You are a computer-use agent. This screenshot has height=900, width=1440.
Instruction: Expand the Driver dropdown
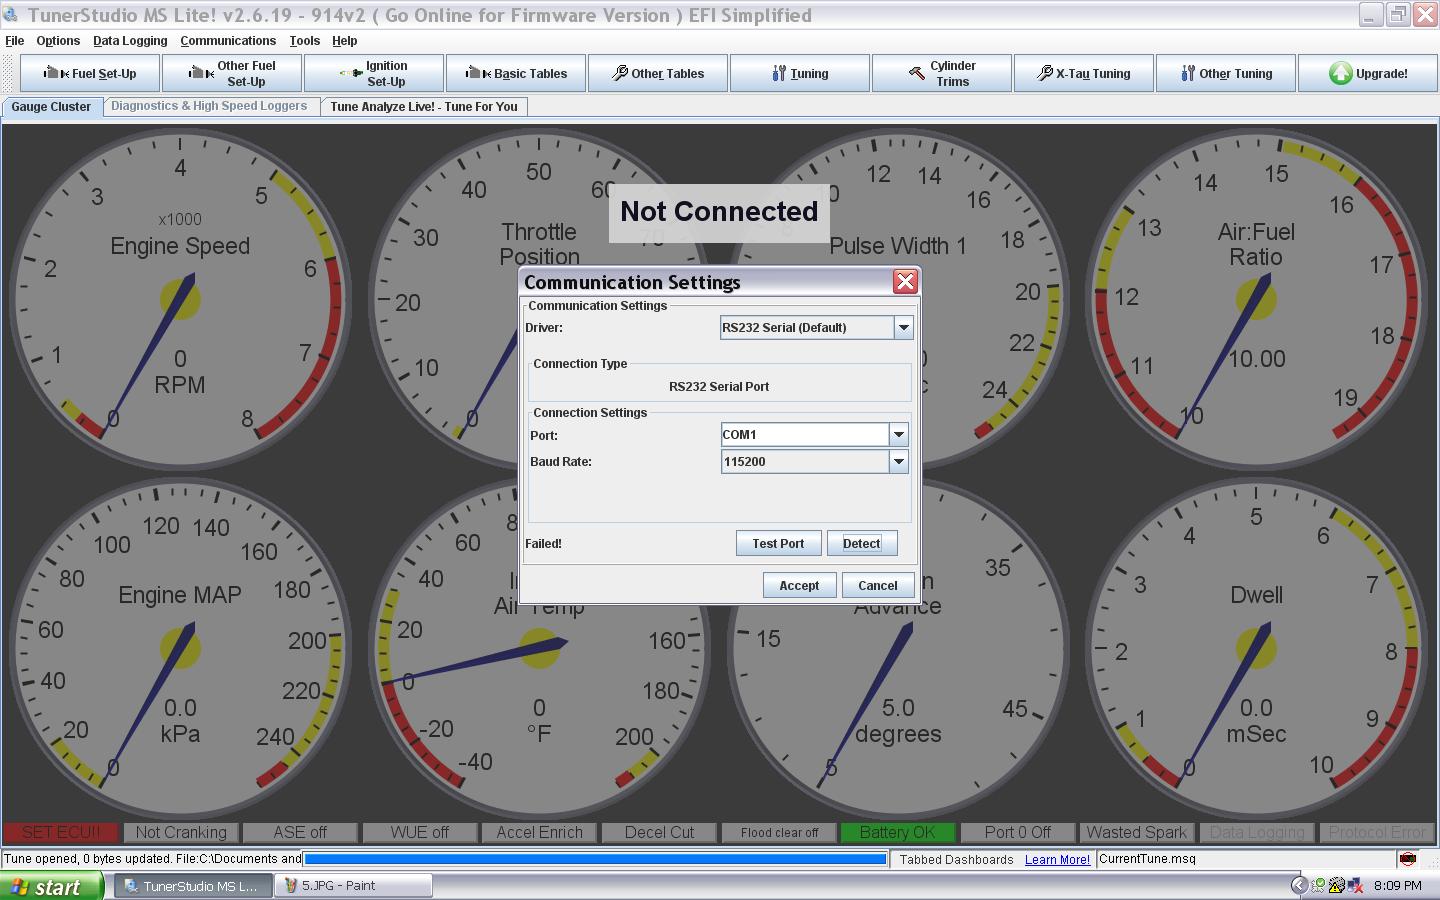903,327
